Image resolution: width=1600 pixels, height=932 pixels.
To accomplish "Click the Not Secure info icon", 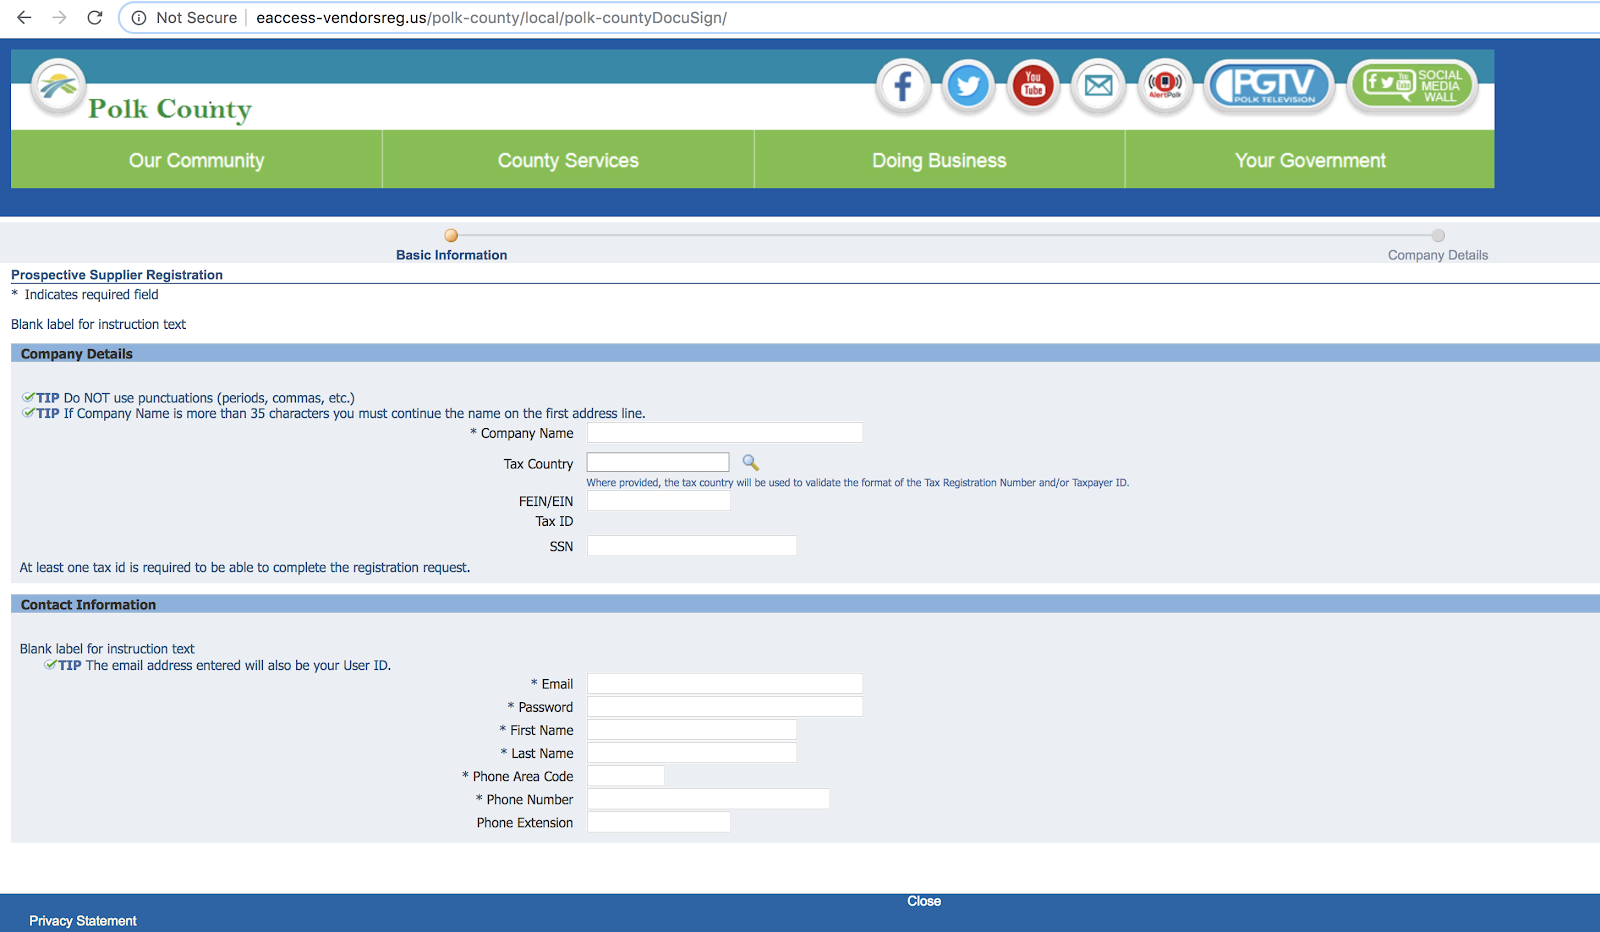I will coord(140,18).
